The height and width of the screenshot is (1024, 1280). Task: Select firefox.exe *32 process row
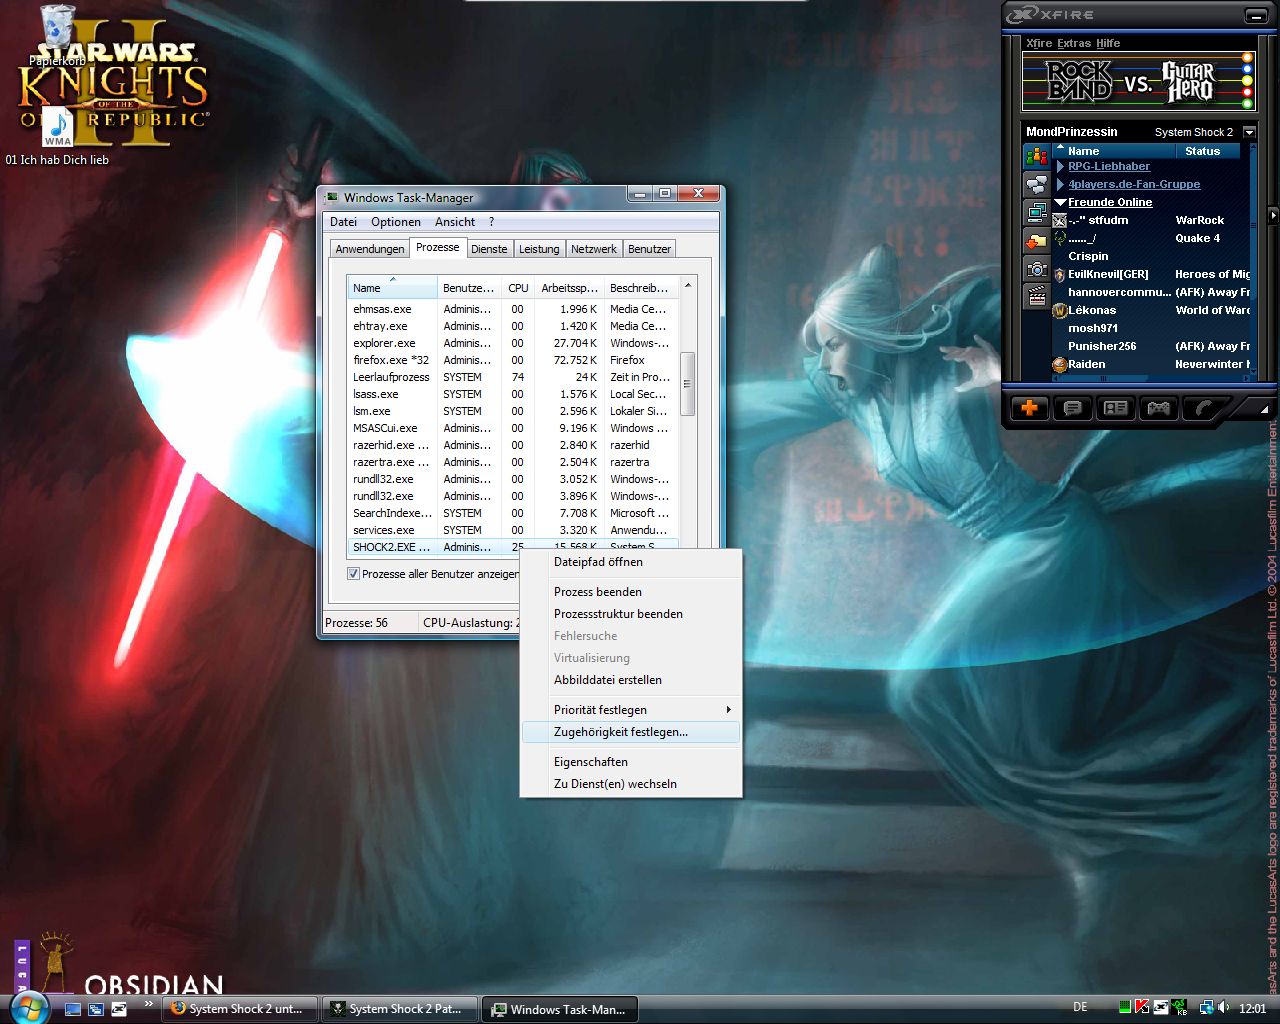[513, 360]
